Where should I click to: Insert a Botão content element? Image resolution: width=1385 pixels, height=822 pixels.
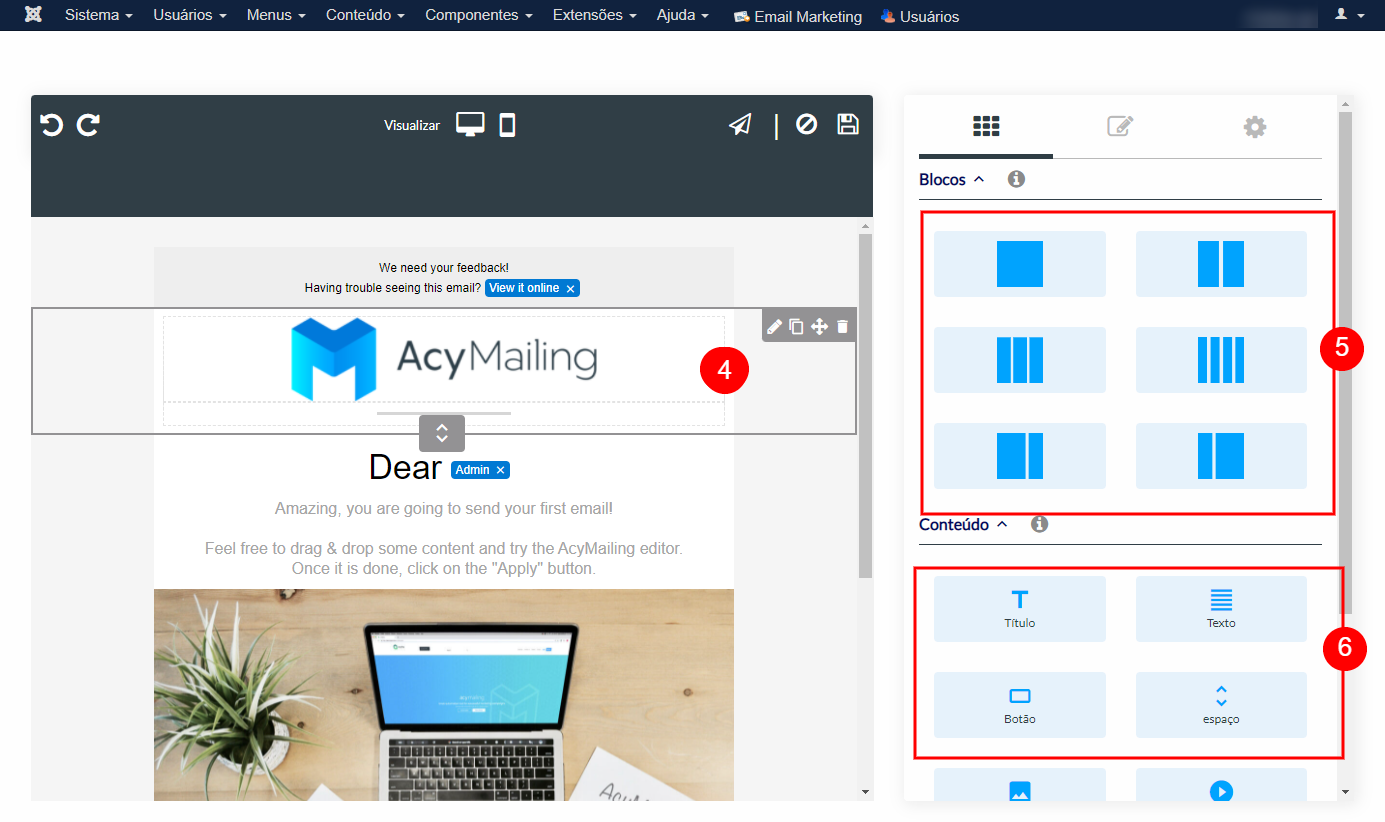[1019, 704]
